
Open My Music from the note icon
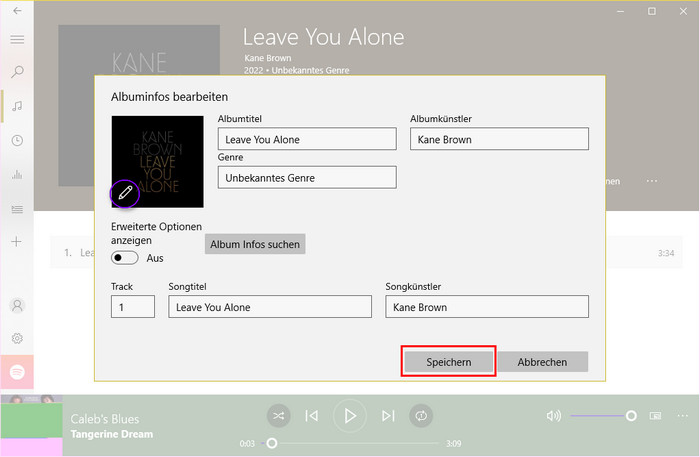tap(17, 106)
